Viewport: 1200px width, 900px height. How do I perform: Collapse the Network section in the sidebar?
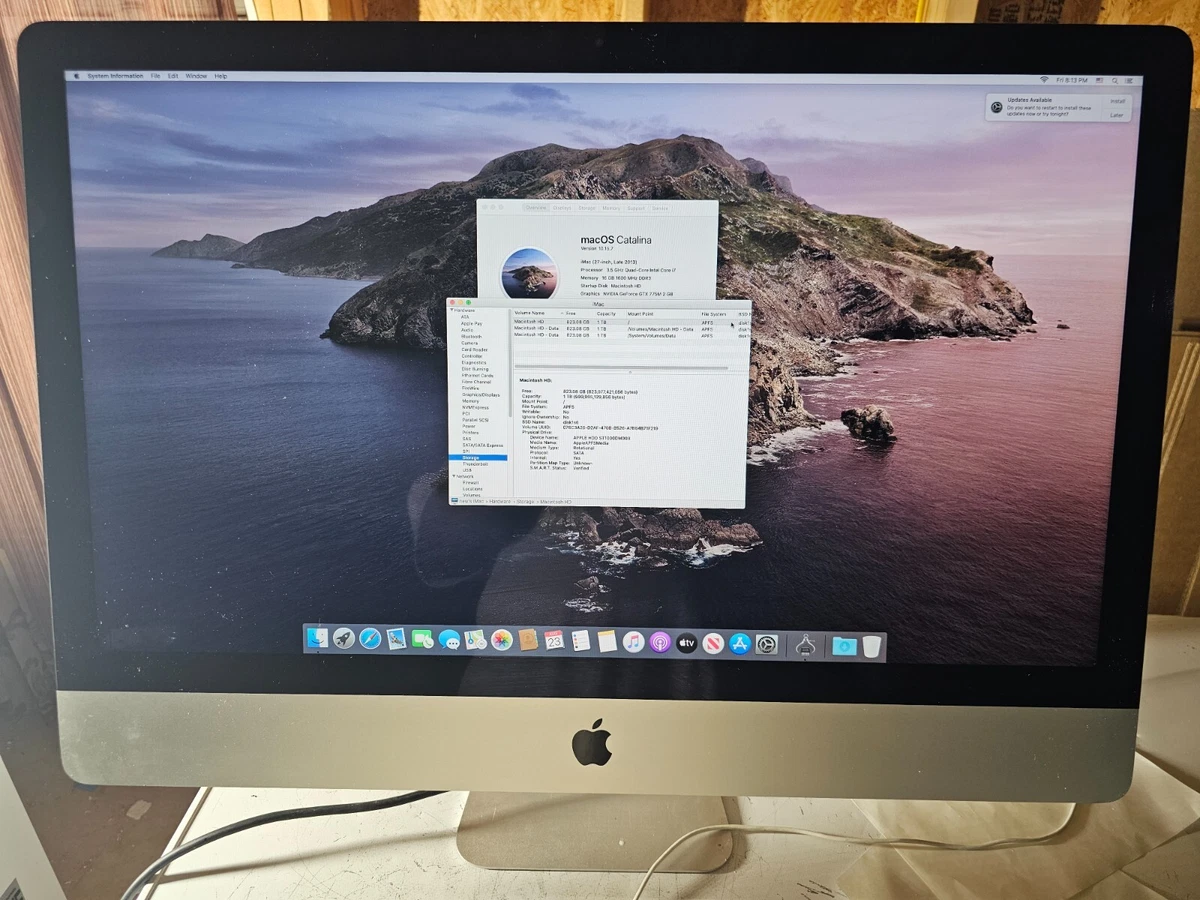(x=452, y=477)
